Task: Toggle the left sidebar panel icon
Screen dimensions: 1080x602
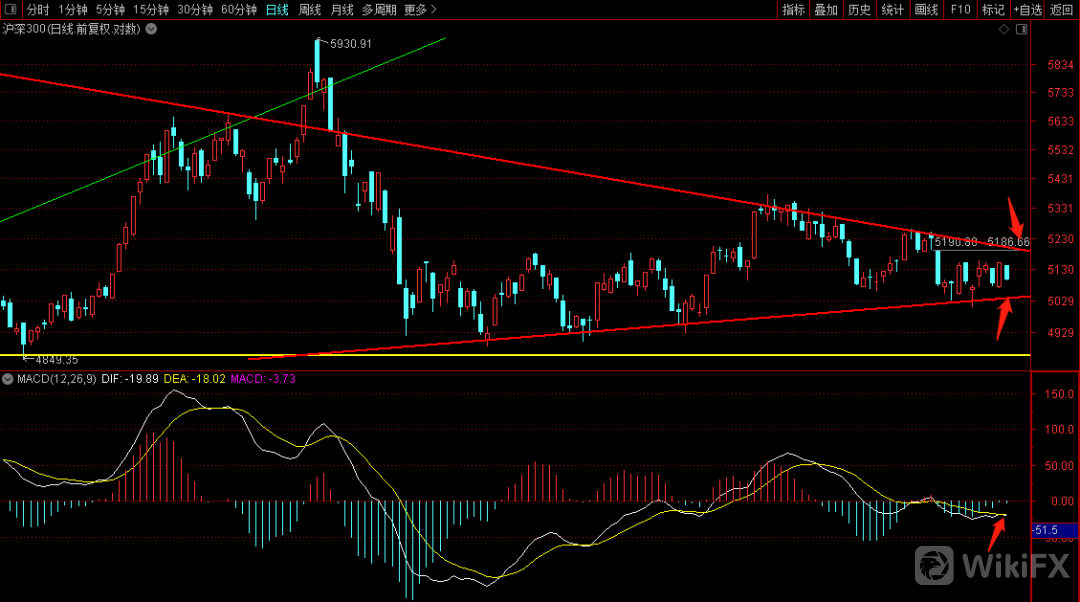Action: click(10, 10)
